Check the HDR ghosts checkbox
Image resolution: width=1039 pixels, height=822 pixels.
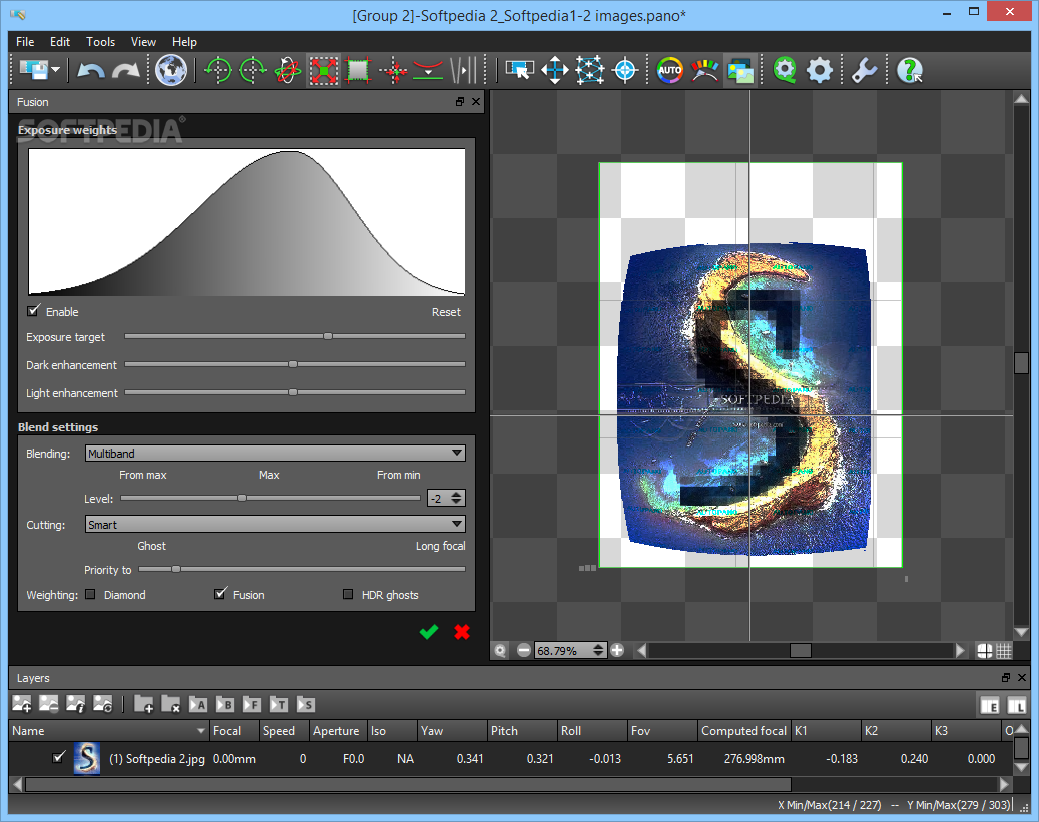pyautogui.click(x=348, y=594)
